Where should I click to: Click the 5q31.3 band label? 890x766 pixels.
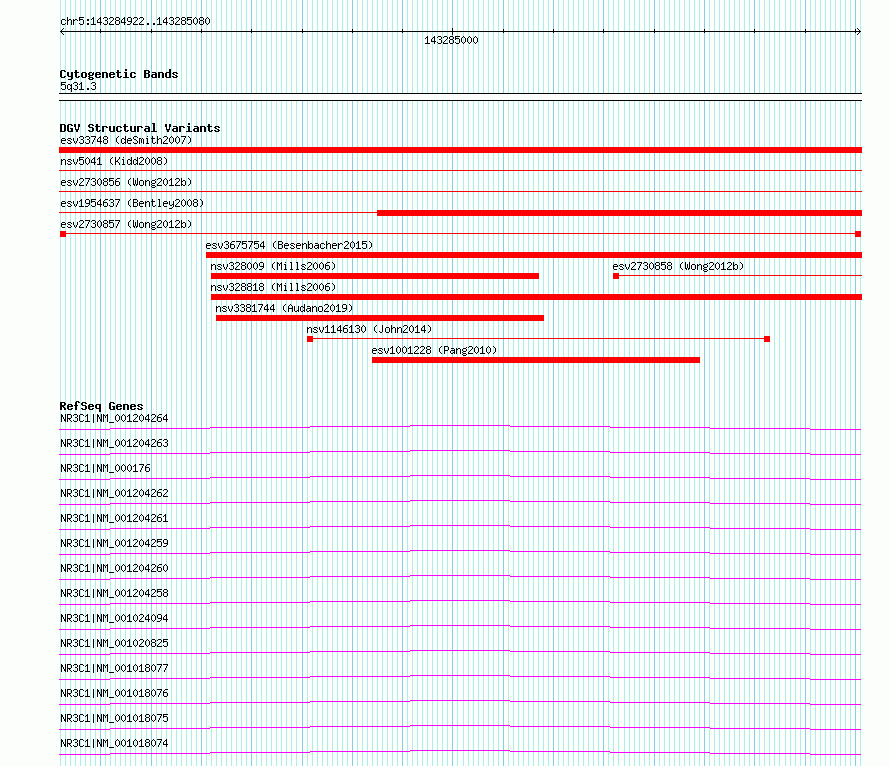pyautogui.click(x=78, y=86)
